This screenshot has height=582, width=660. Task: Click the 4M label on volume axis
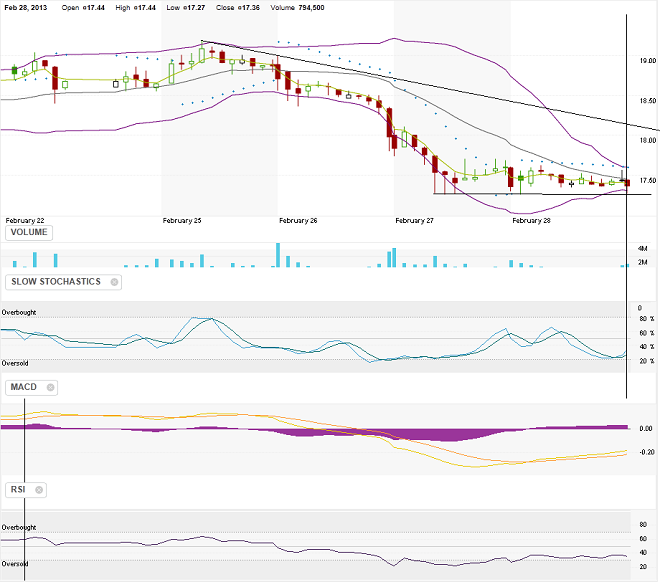pos(643,247)
